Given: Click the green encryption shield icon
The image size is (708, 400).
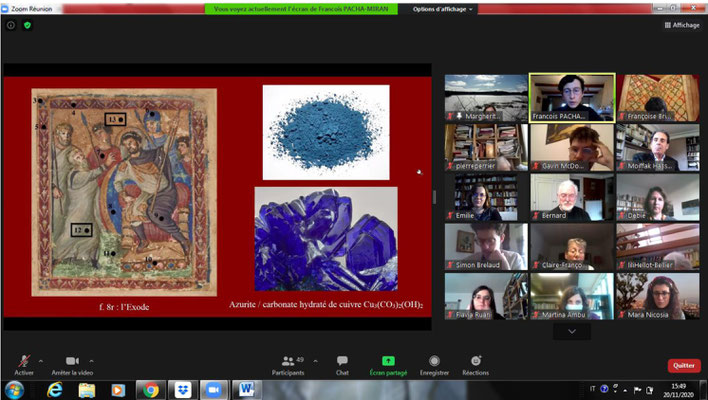Looking at the screenshot, I should (28, 25).
